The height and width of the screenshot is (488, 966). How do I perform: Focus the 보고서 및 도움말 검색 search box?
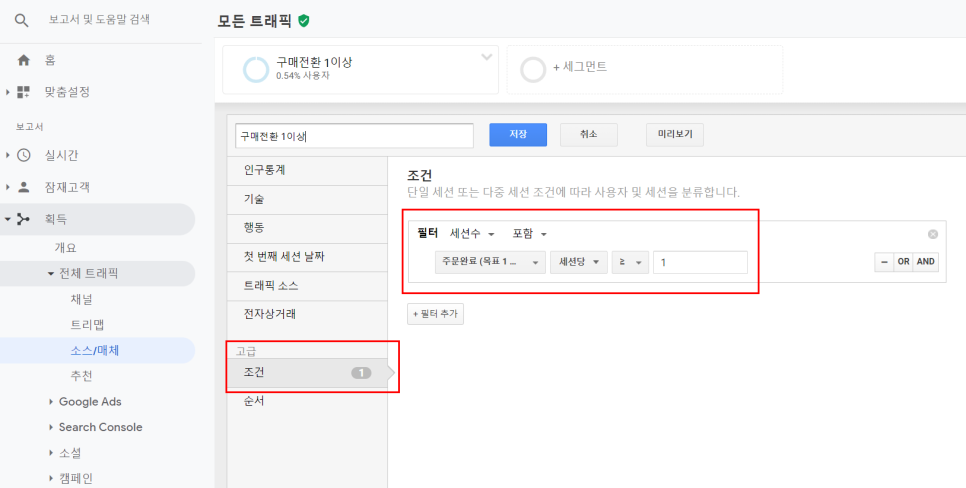pos(99,20)
